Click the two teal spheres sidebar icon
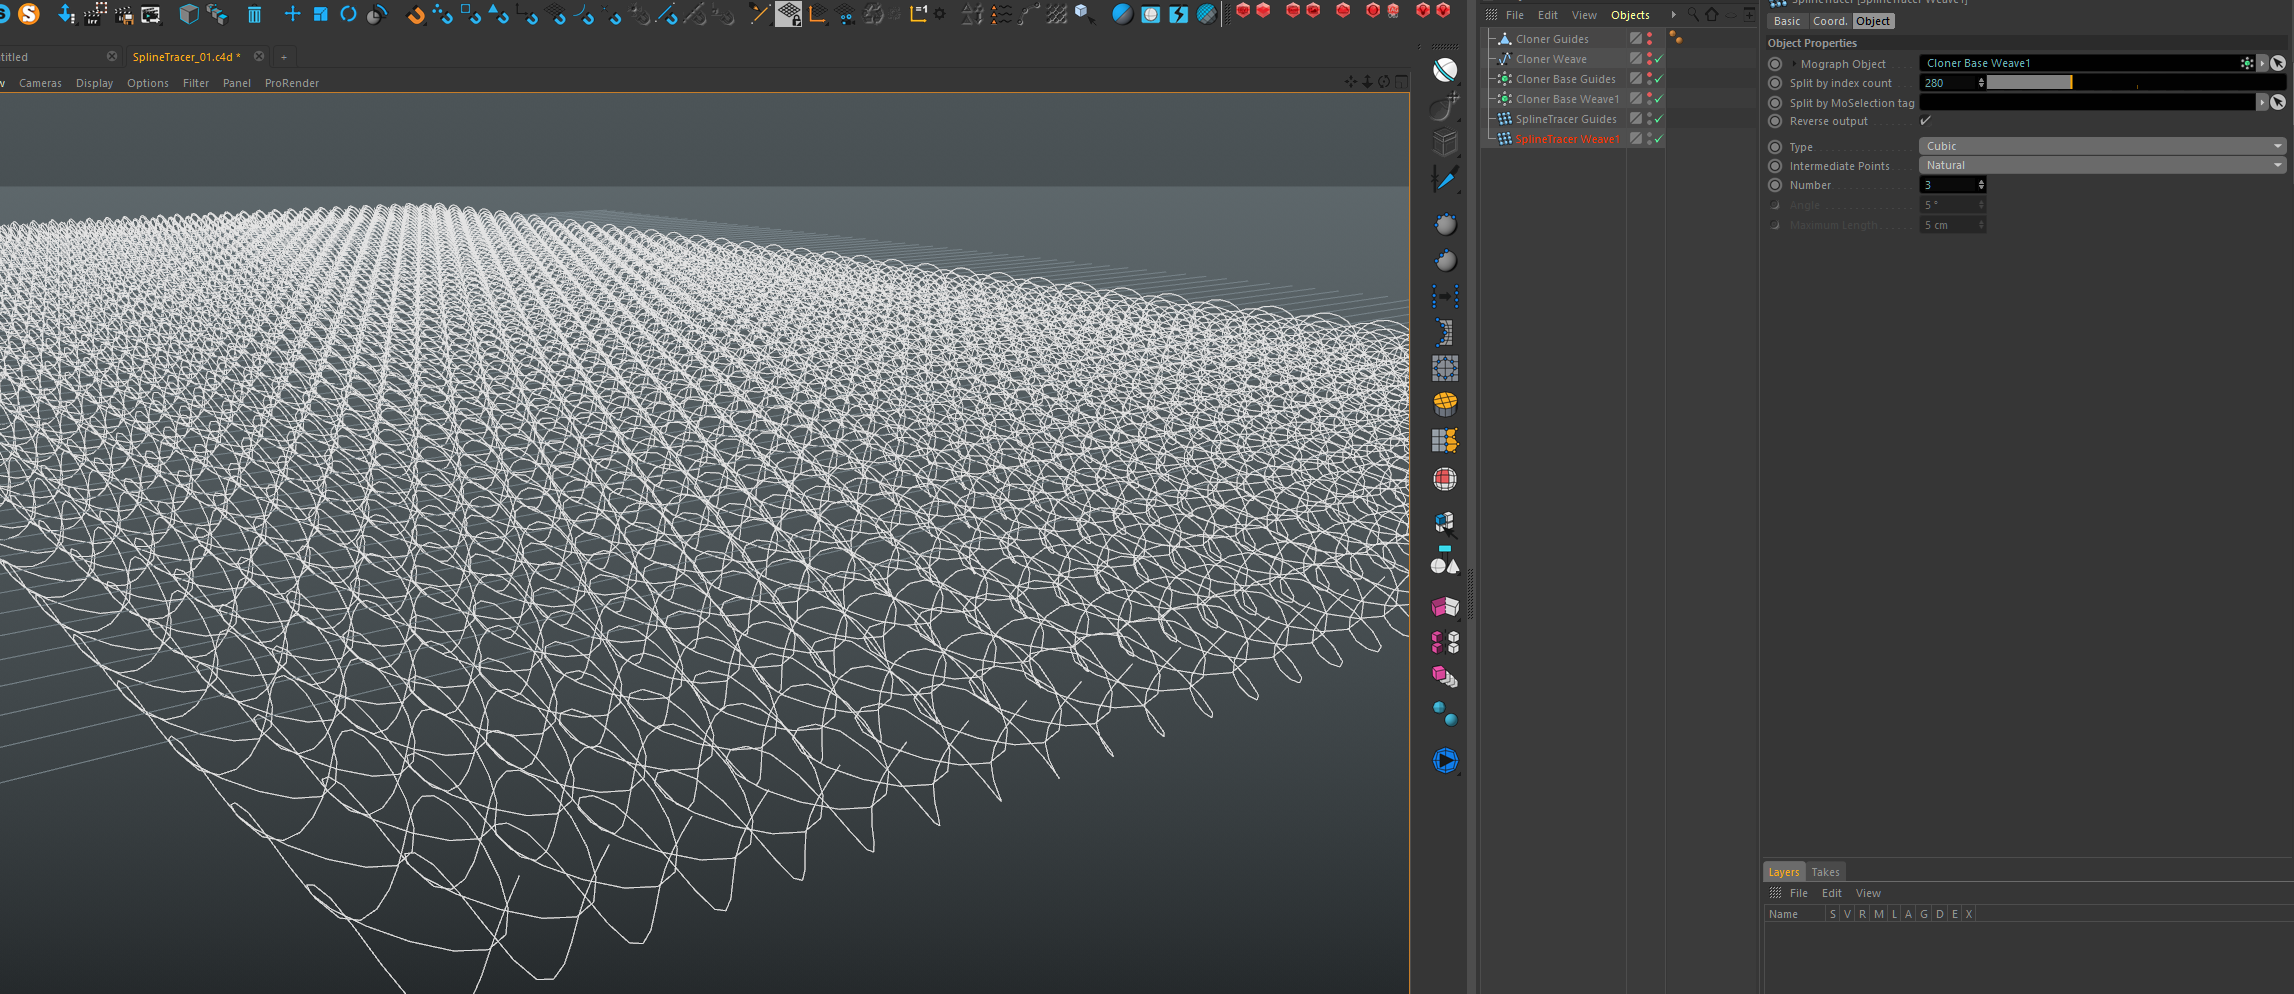The height and width of the screenshot is (994, 2294). (1445, 713)
